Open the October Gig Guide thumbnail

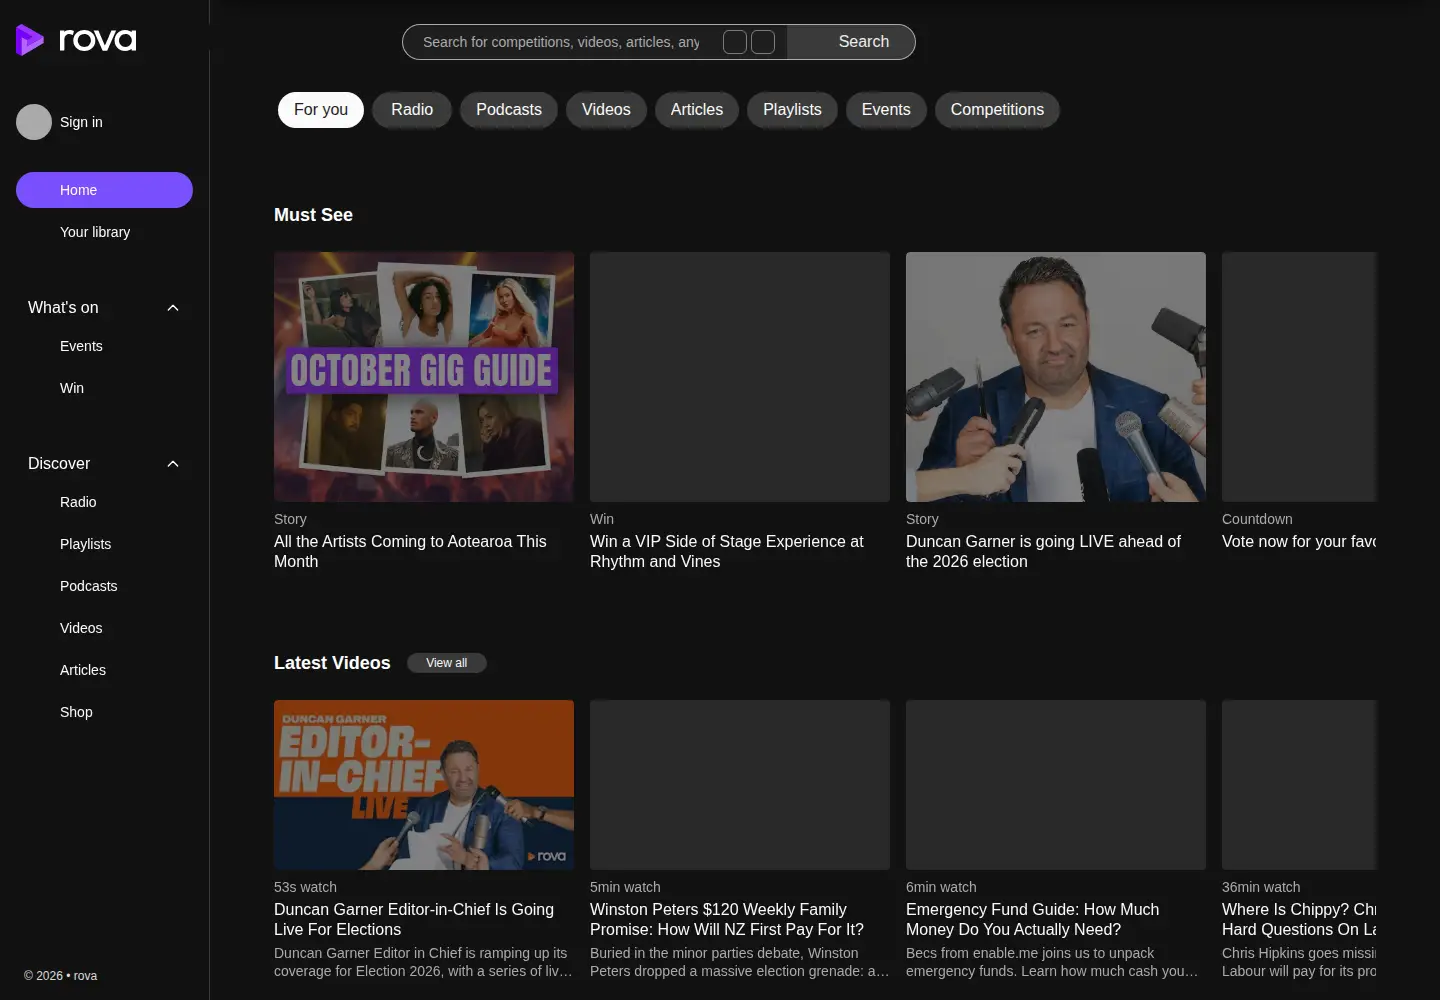(x=424, y=377)
